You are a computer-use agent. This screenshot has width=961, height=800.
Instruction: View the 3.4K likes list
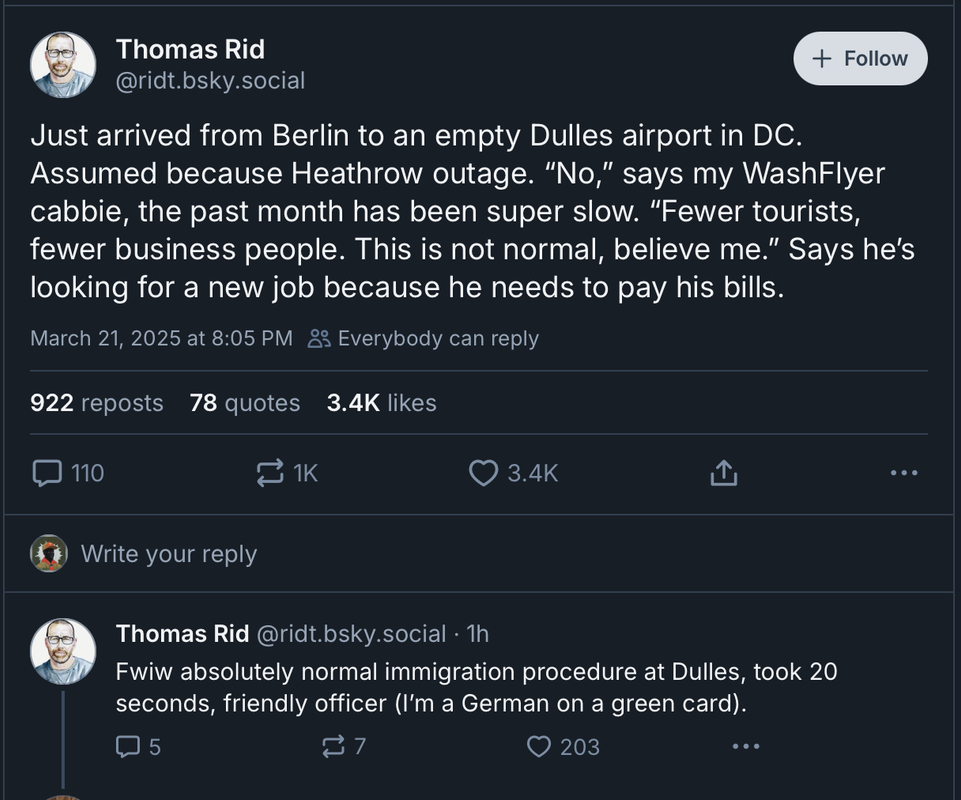point(381,403)
